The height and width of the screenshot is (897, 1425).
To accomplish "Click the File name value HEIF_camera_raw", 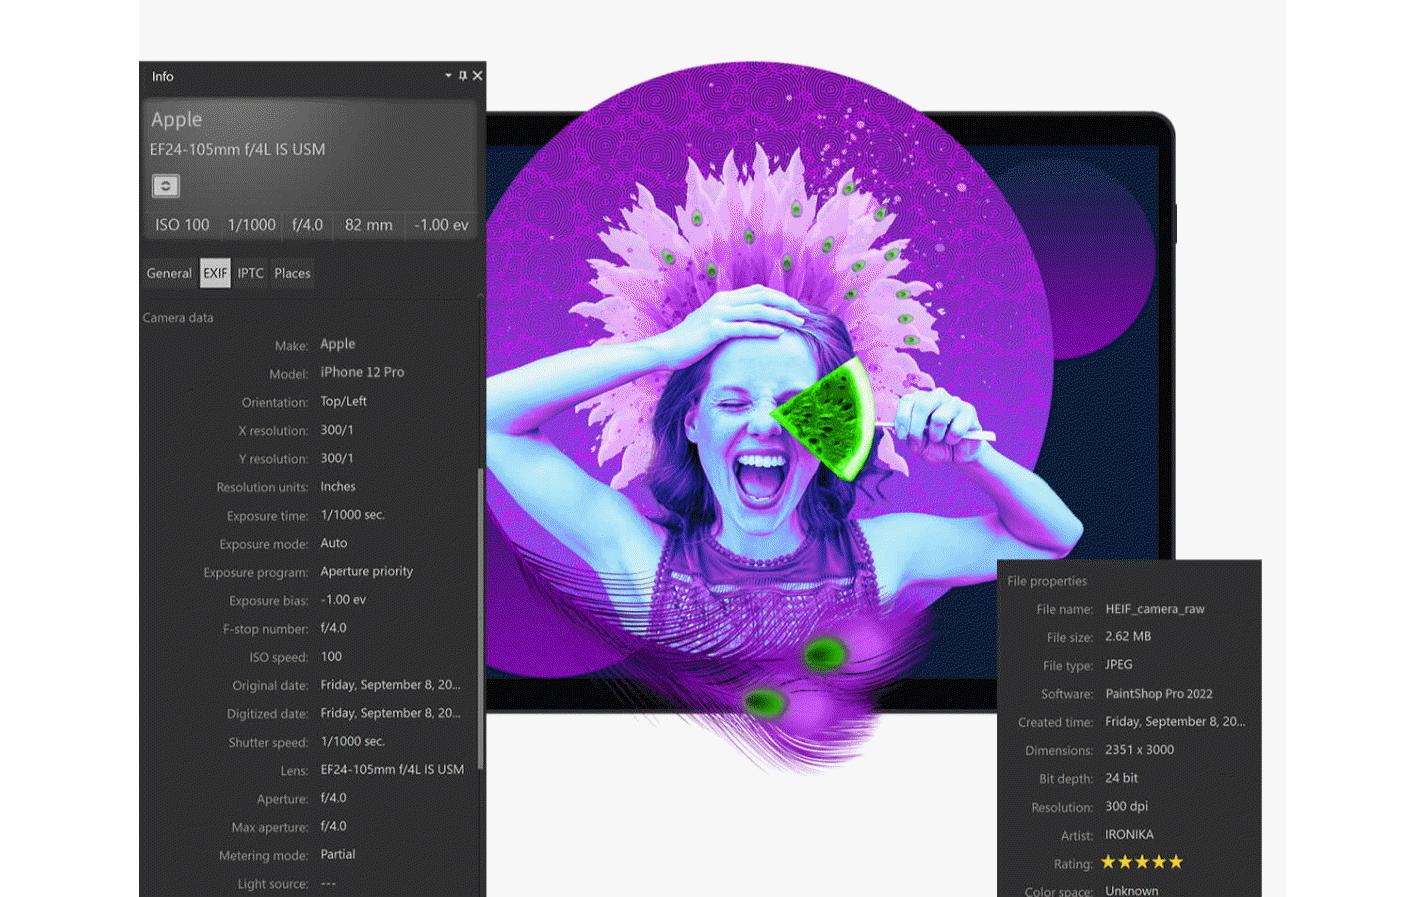I will (1154, 608).
